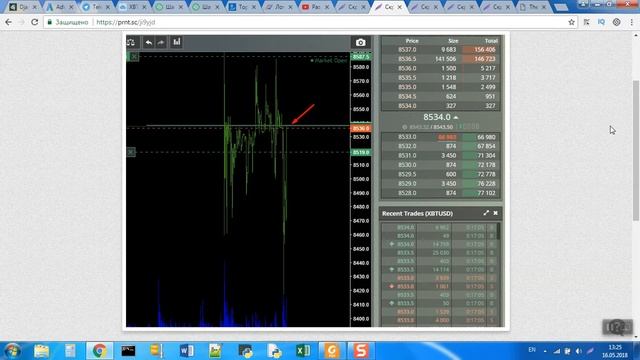Close the Recent Trades panel

pos(496,213)
